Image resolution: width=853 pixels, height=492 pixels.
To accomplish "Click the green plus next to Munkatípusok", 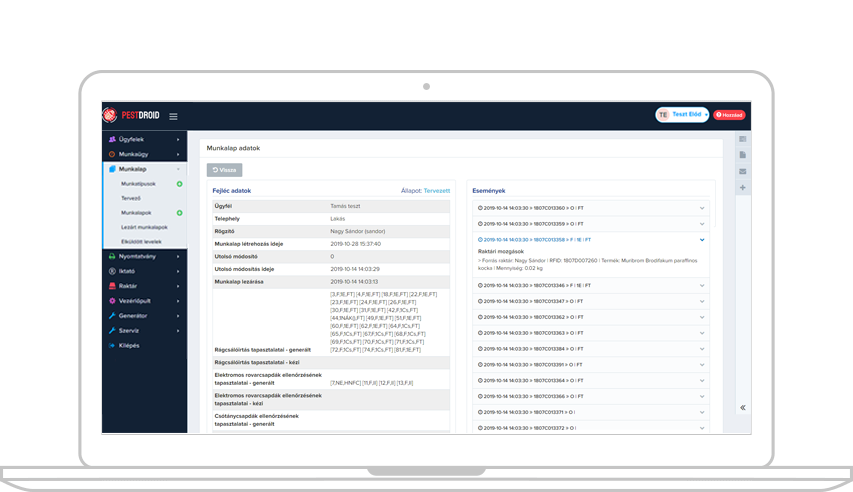I will click(179, 184).
